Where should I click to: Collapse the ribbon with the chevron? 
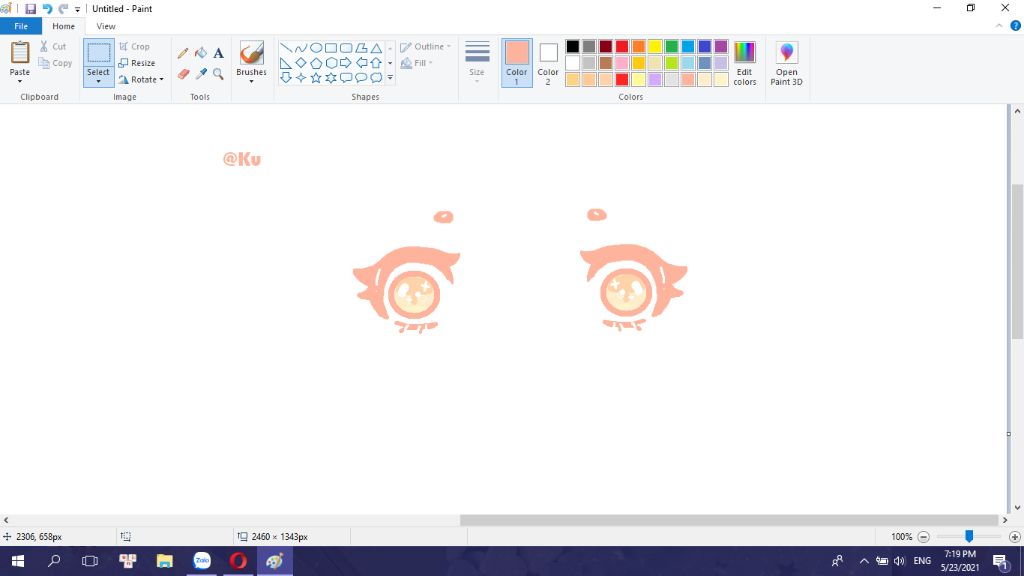(x=999, y=26)
